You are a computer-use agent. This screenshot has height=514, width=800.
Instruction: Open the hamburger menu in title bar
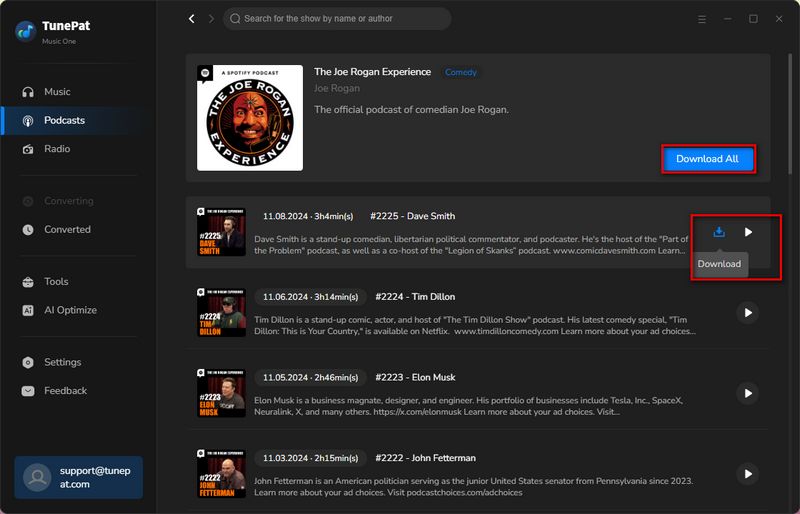(702, 19)
